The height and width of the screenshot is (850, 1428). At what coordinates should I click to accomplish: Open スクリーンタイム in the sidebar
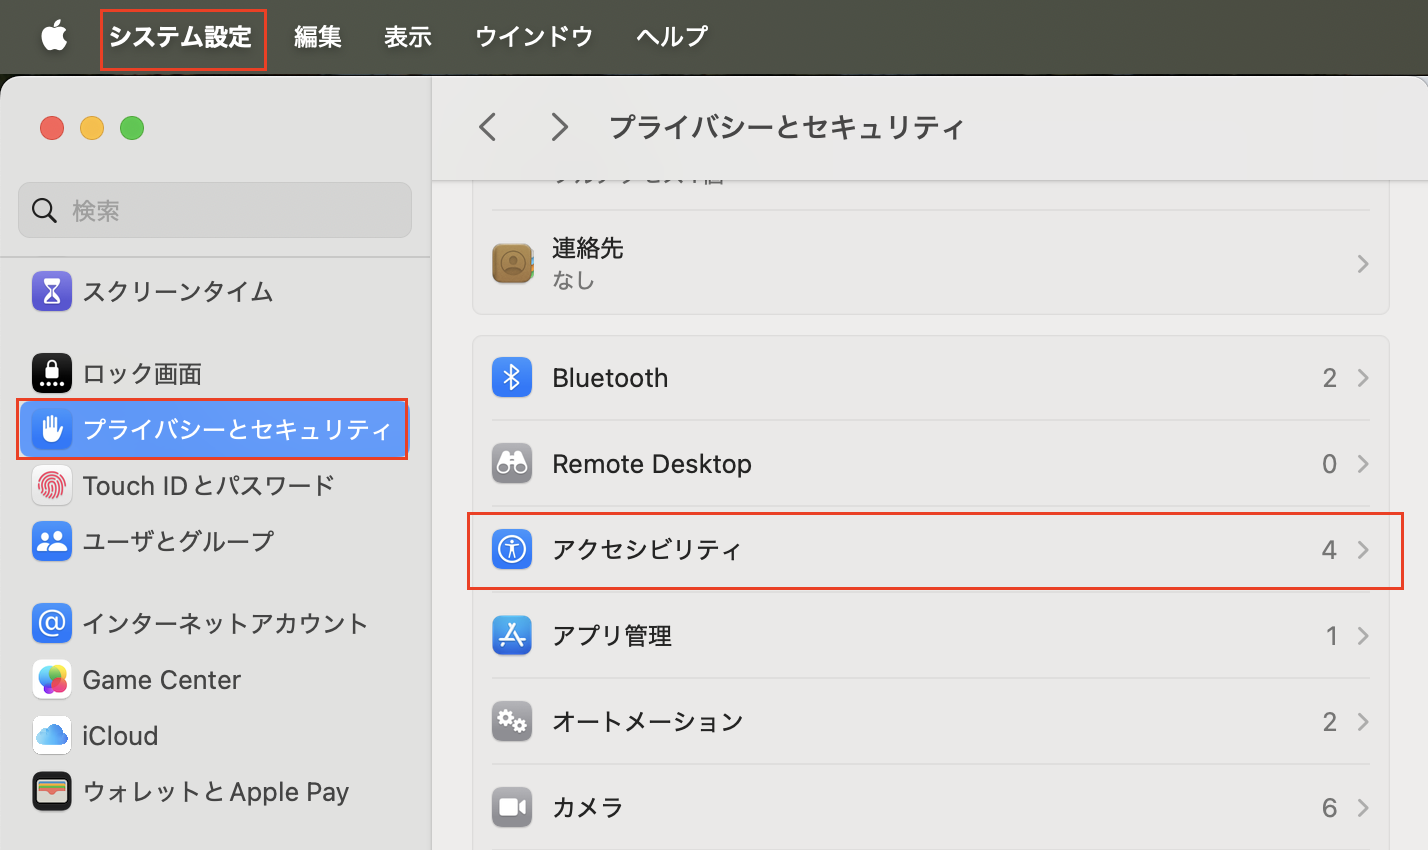178,291
